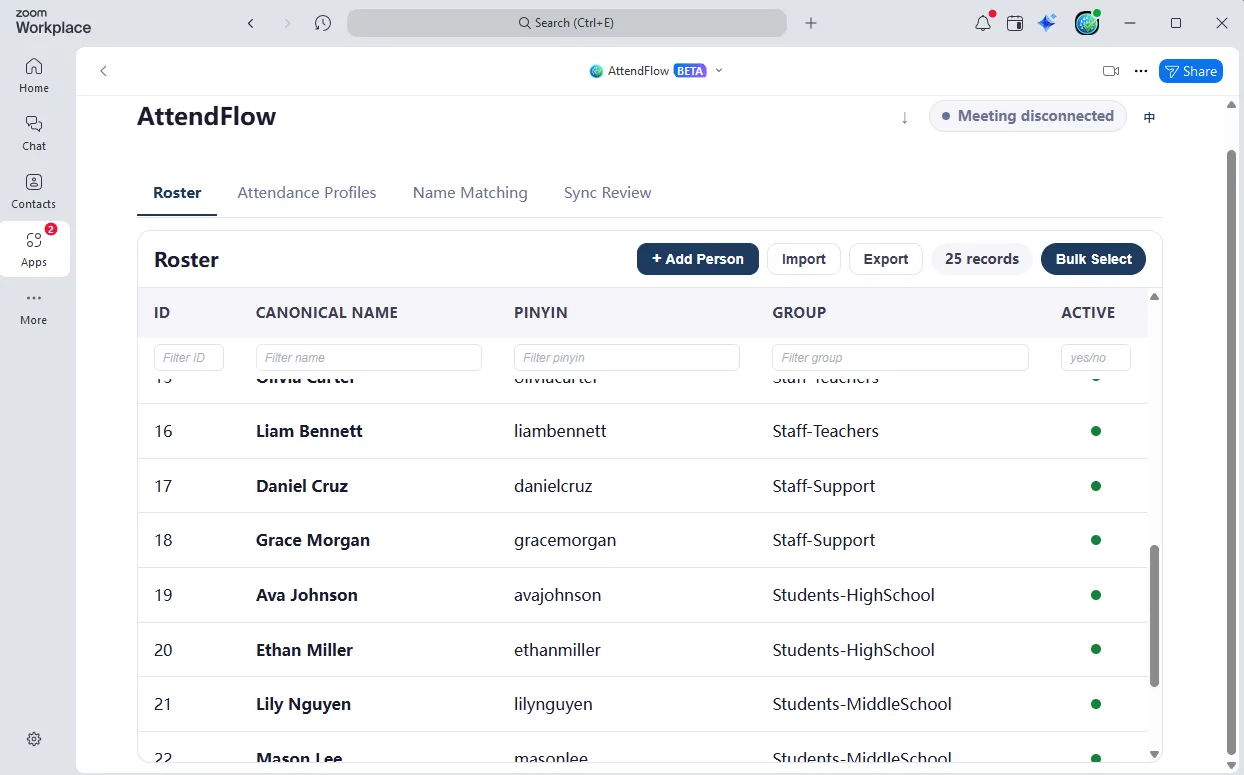1244x775 pixels.
Task: Select the avajohnson pinyin cell
Action: pyautogui.click(x=558, y=595)
